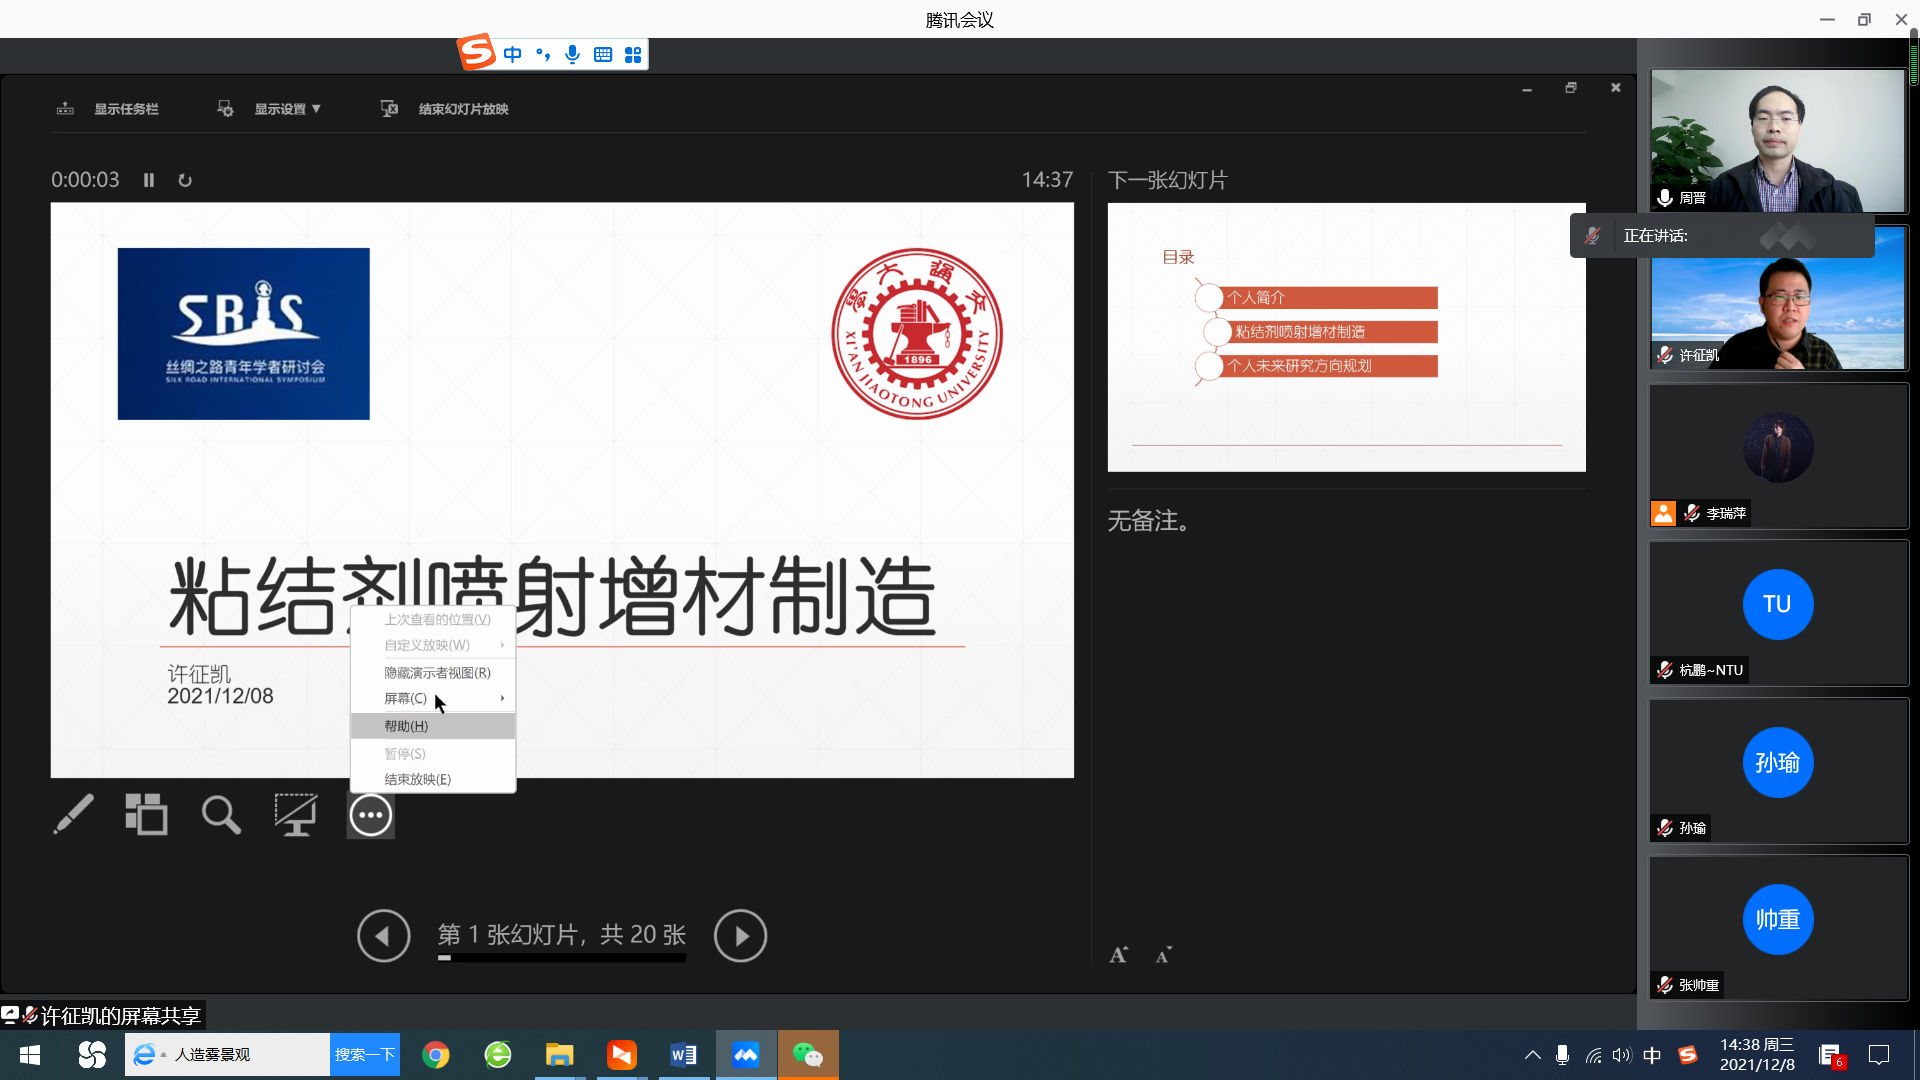Choose 隐藏演示者视图(R) menu item
This screenshot has width=1920, height=1080.
point(437,673)
